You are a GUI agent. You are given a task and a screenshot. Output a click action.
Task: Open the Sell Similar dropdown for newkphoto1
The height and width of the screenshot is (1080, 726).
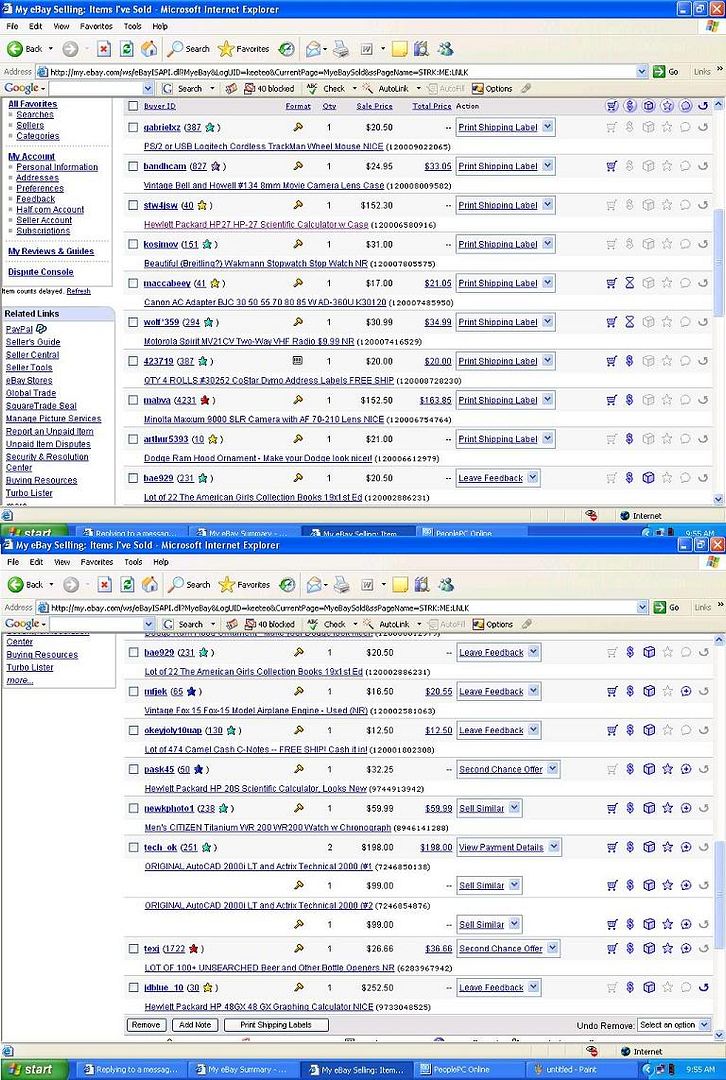click(x=514, y=808)
